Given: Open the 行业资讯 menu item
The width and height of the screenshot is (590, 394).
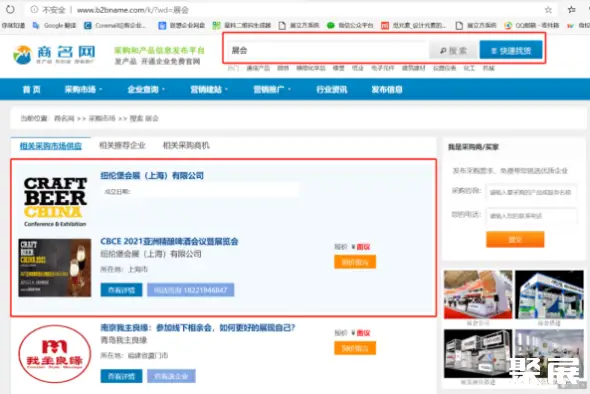Looking at the screenshot, I should pos(331,90).
